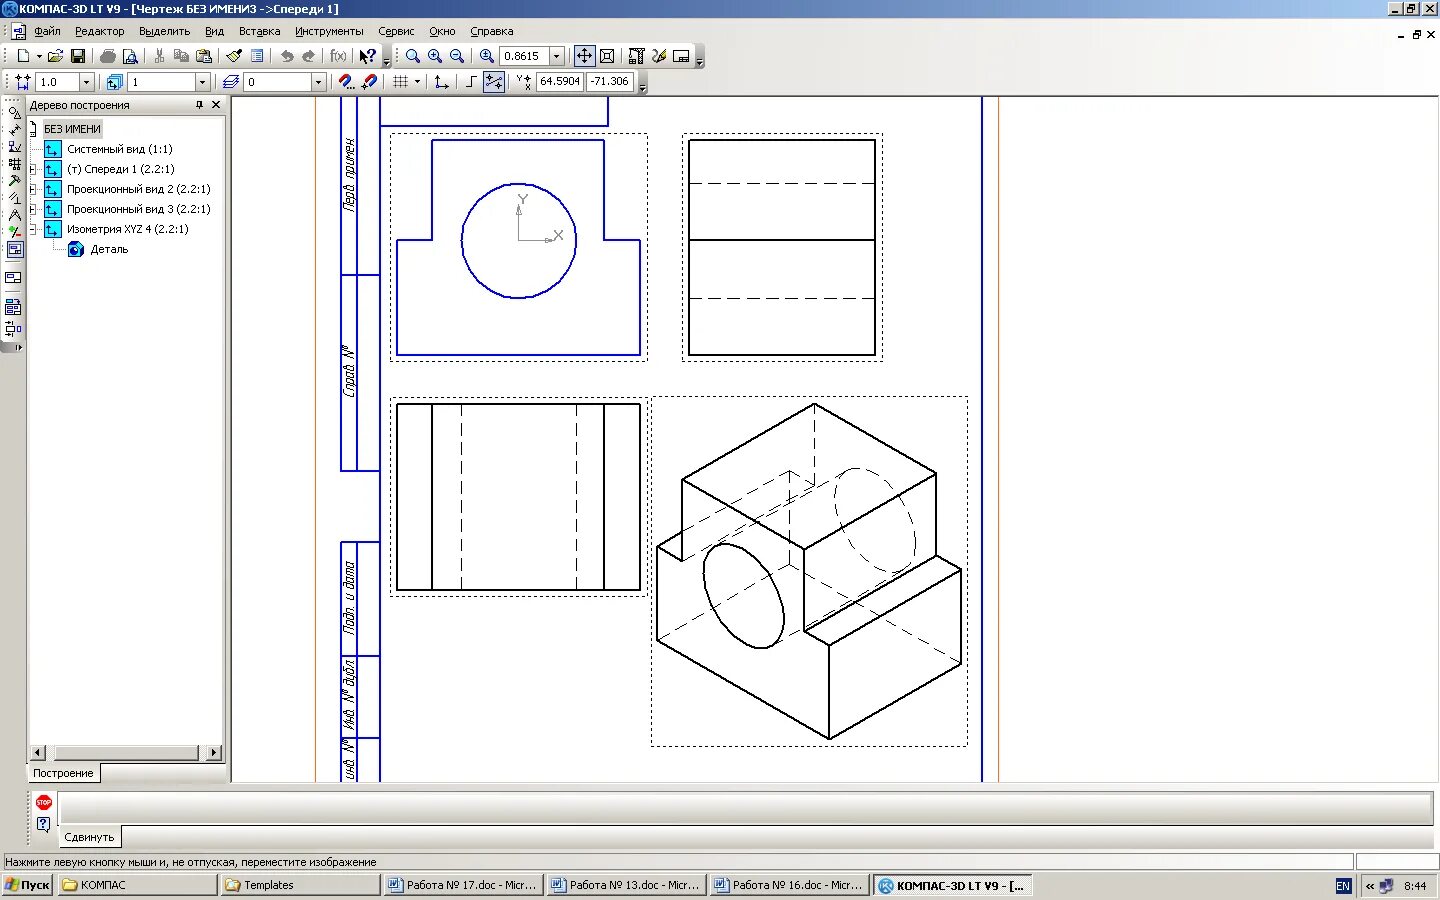This screenshot has height=900, width=1440.
Task: Open the Инструменты menu
Action: (329, 31)
